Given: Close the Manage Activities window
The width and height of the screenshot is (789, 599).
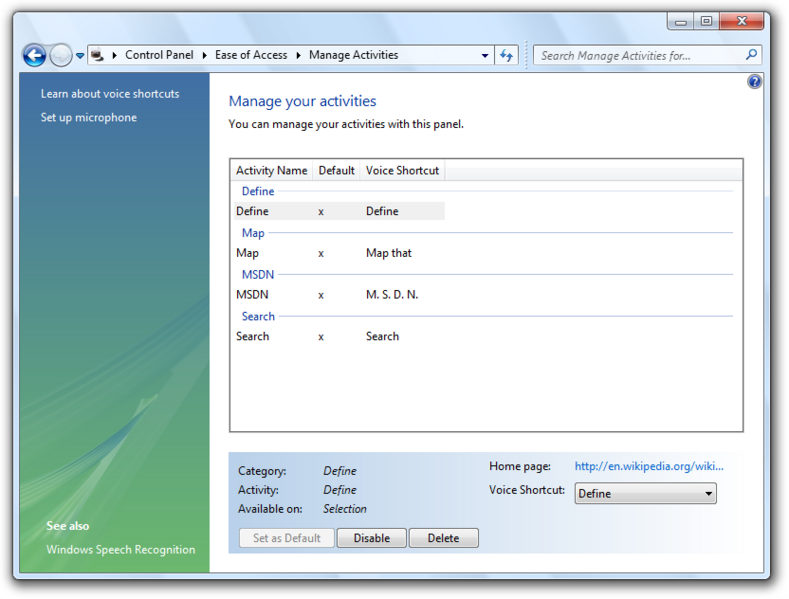Looking at the screenshot, I should click(742, 21).
